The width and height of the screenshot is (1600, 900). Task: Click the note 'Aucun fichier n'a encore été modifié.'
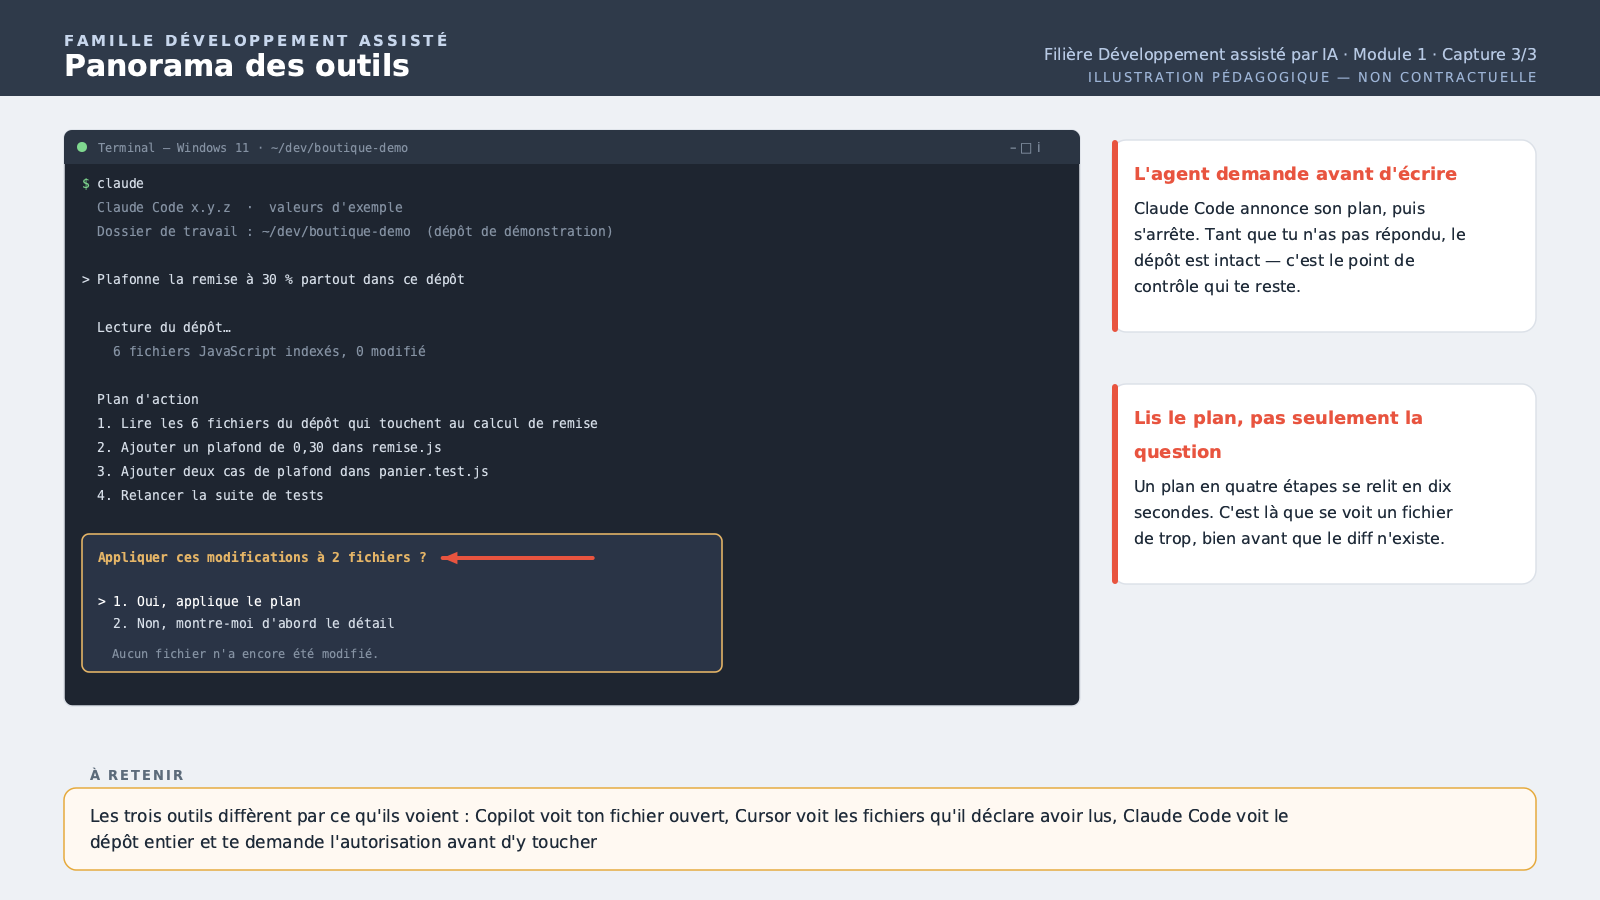[245, 654]
